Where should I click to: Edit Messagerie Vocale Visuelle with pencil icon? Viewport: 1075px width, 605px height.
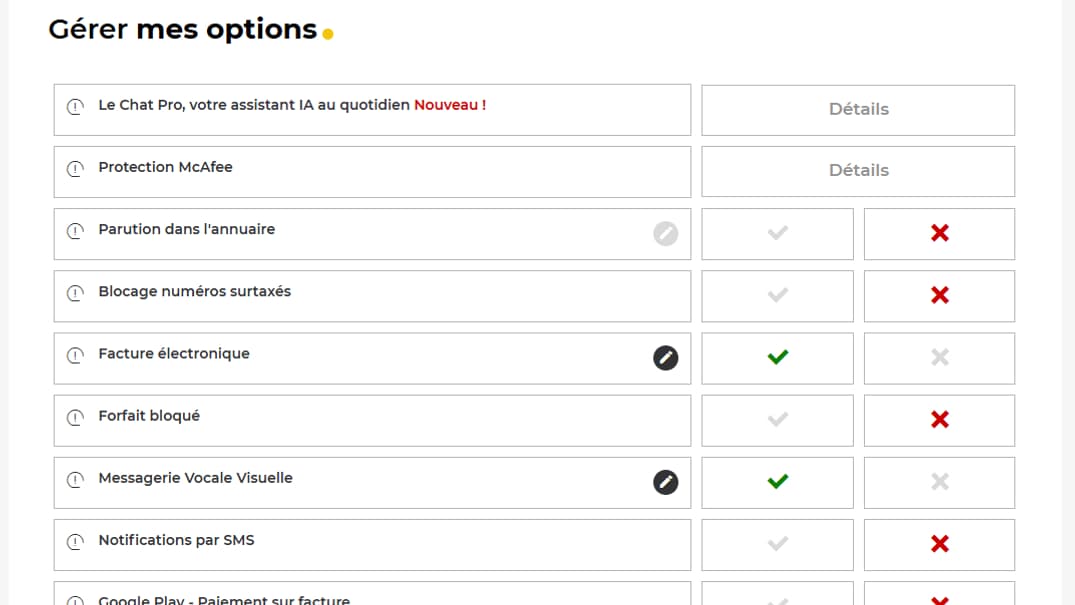coord(665,482)
